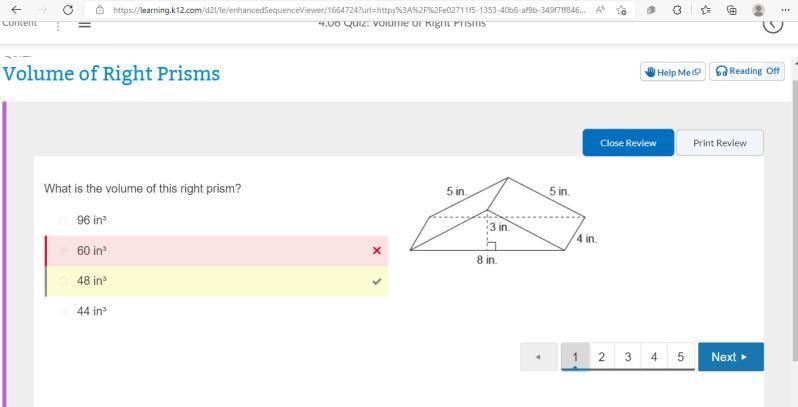Go to question 5 in pagination
Screen dimensions: 798x407
click(680, 357)
